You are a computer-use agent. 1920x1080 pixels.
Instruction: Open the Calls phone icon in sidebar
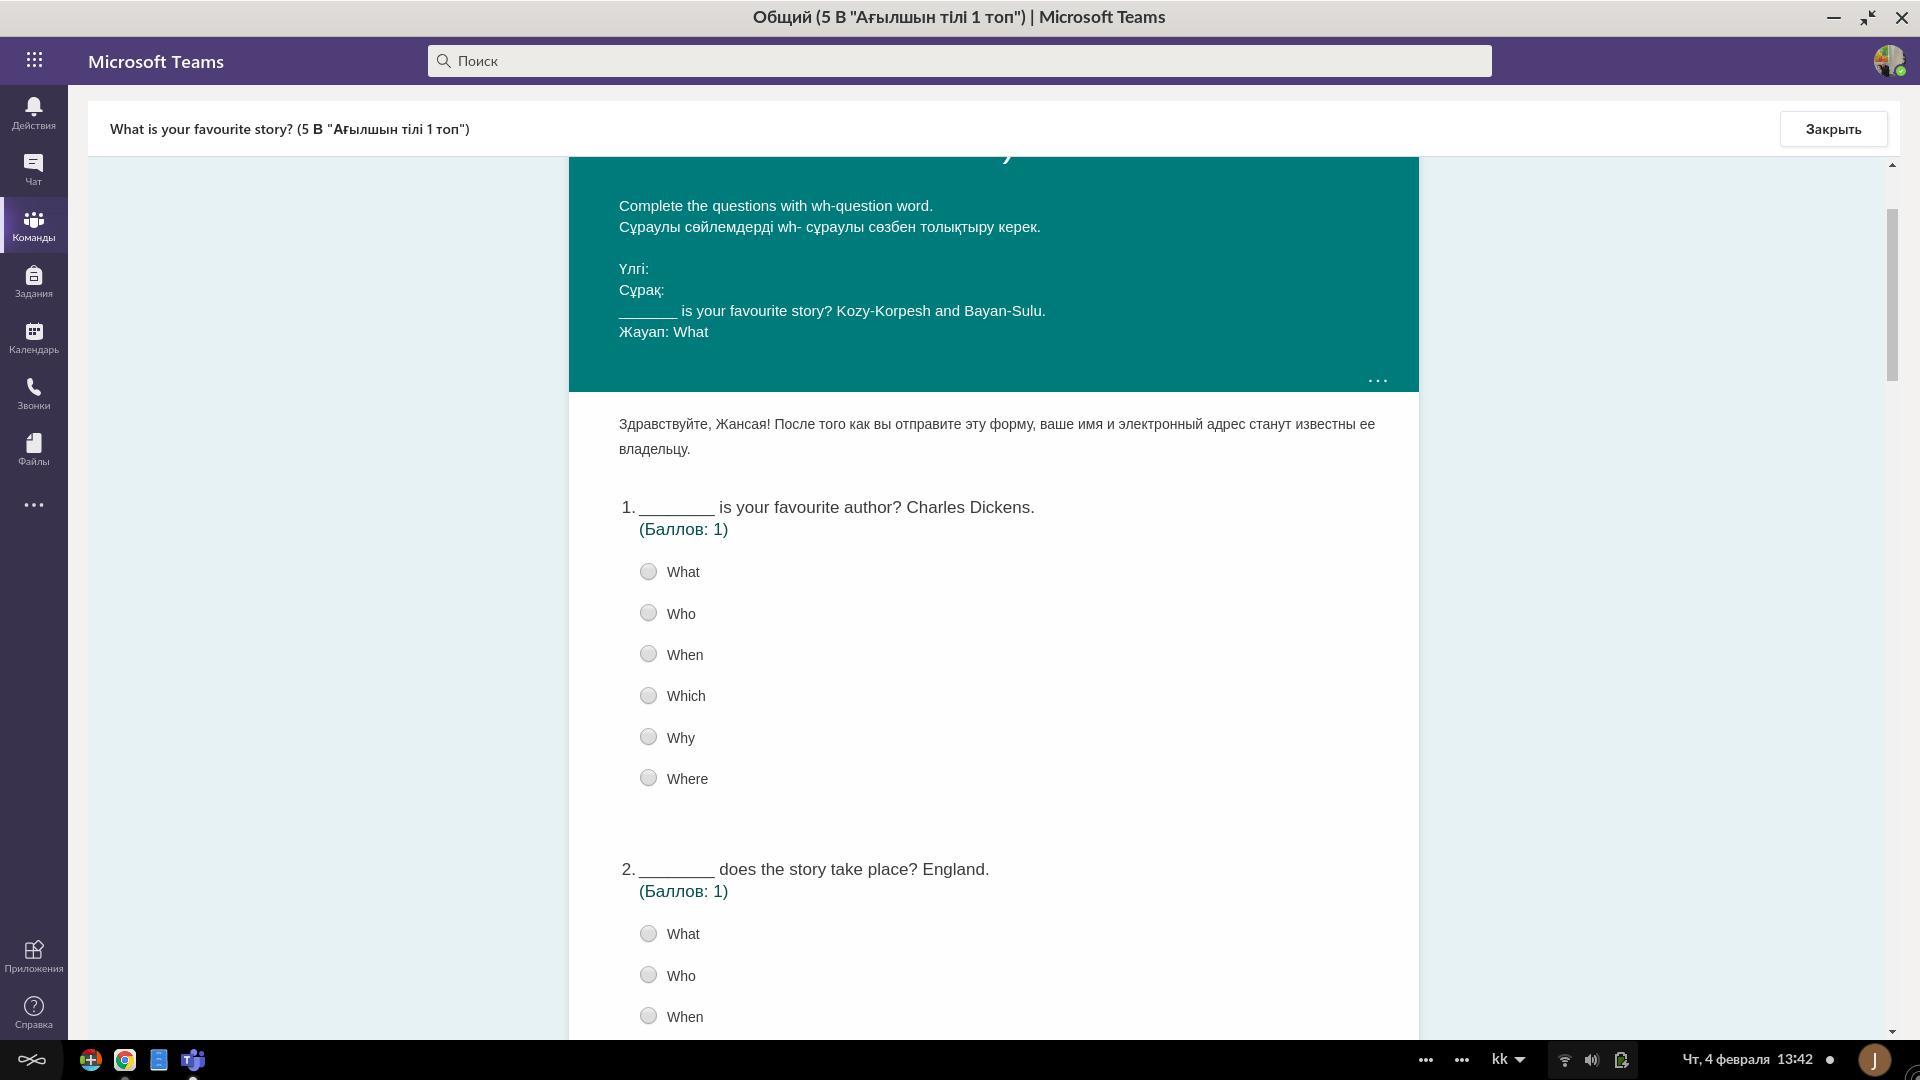point(33,393)
